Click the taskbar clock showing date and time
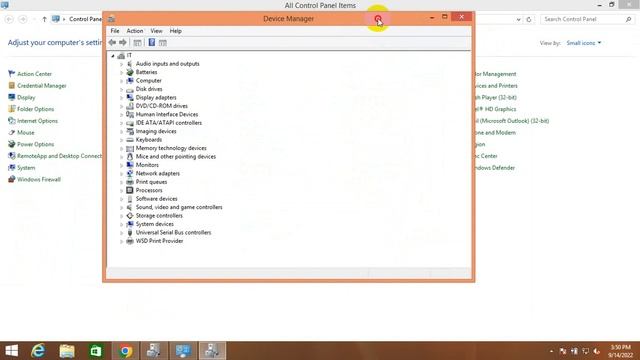Image resolution: width=640 pixels, height=360 pixels. tap(620, 351)
